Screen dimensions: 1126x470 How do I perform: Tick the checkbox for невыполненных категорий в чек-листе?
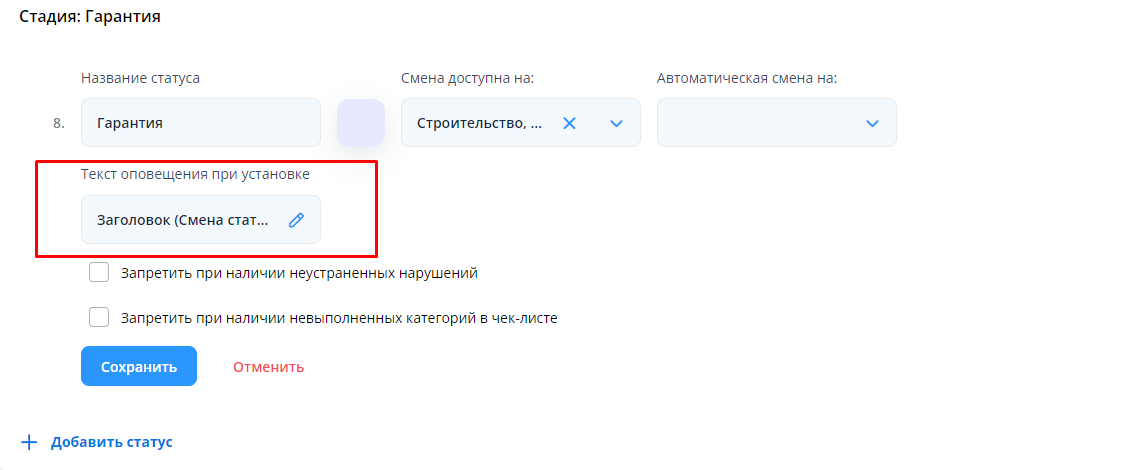pos(99,317)
